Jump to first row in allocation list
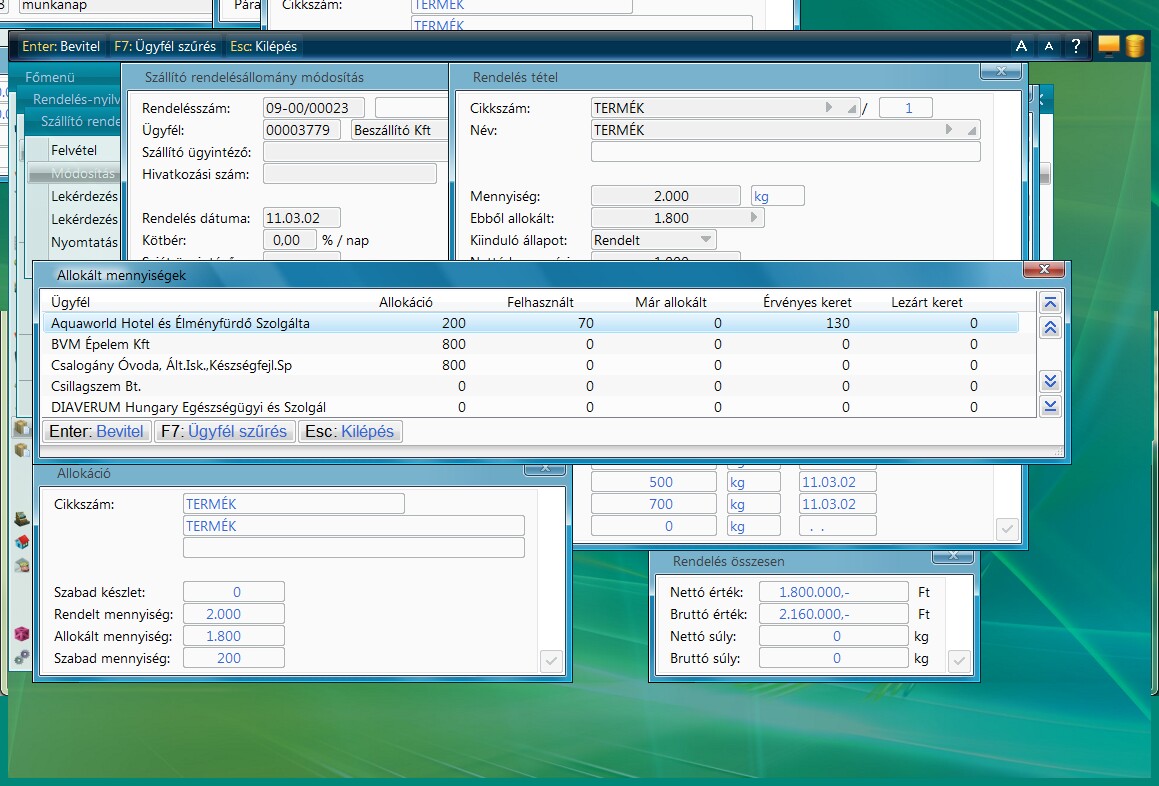This screenshot has height=786, width=1159. pyautogui.click(x=1049, y=303)
